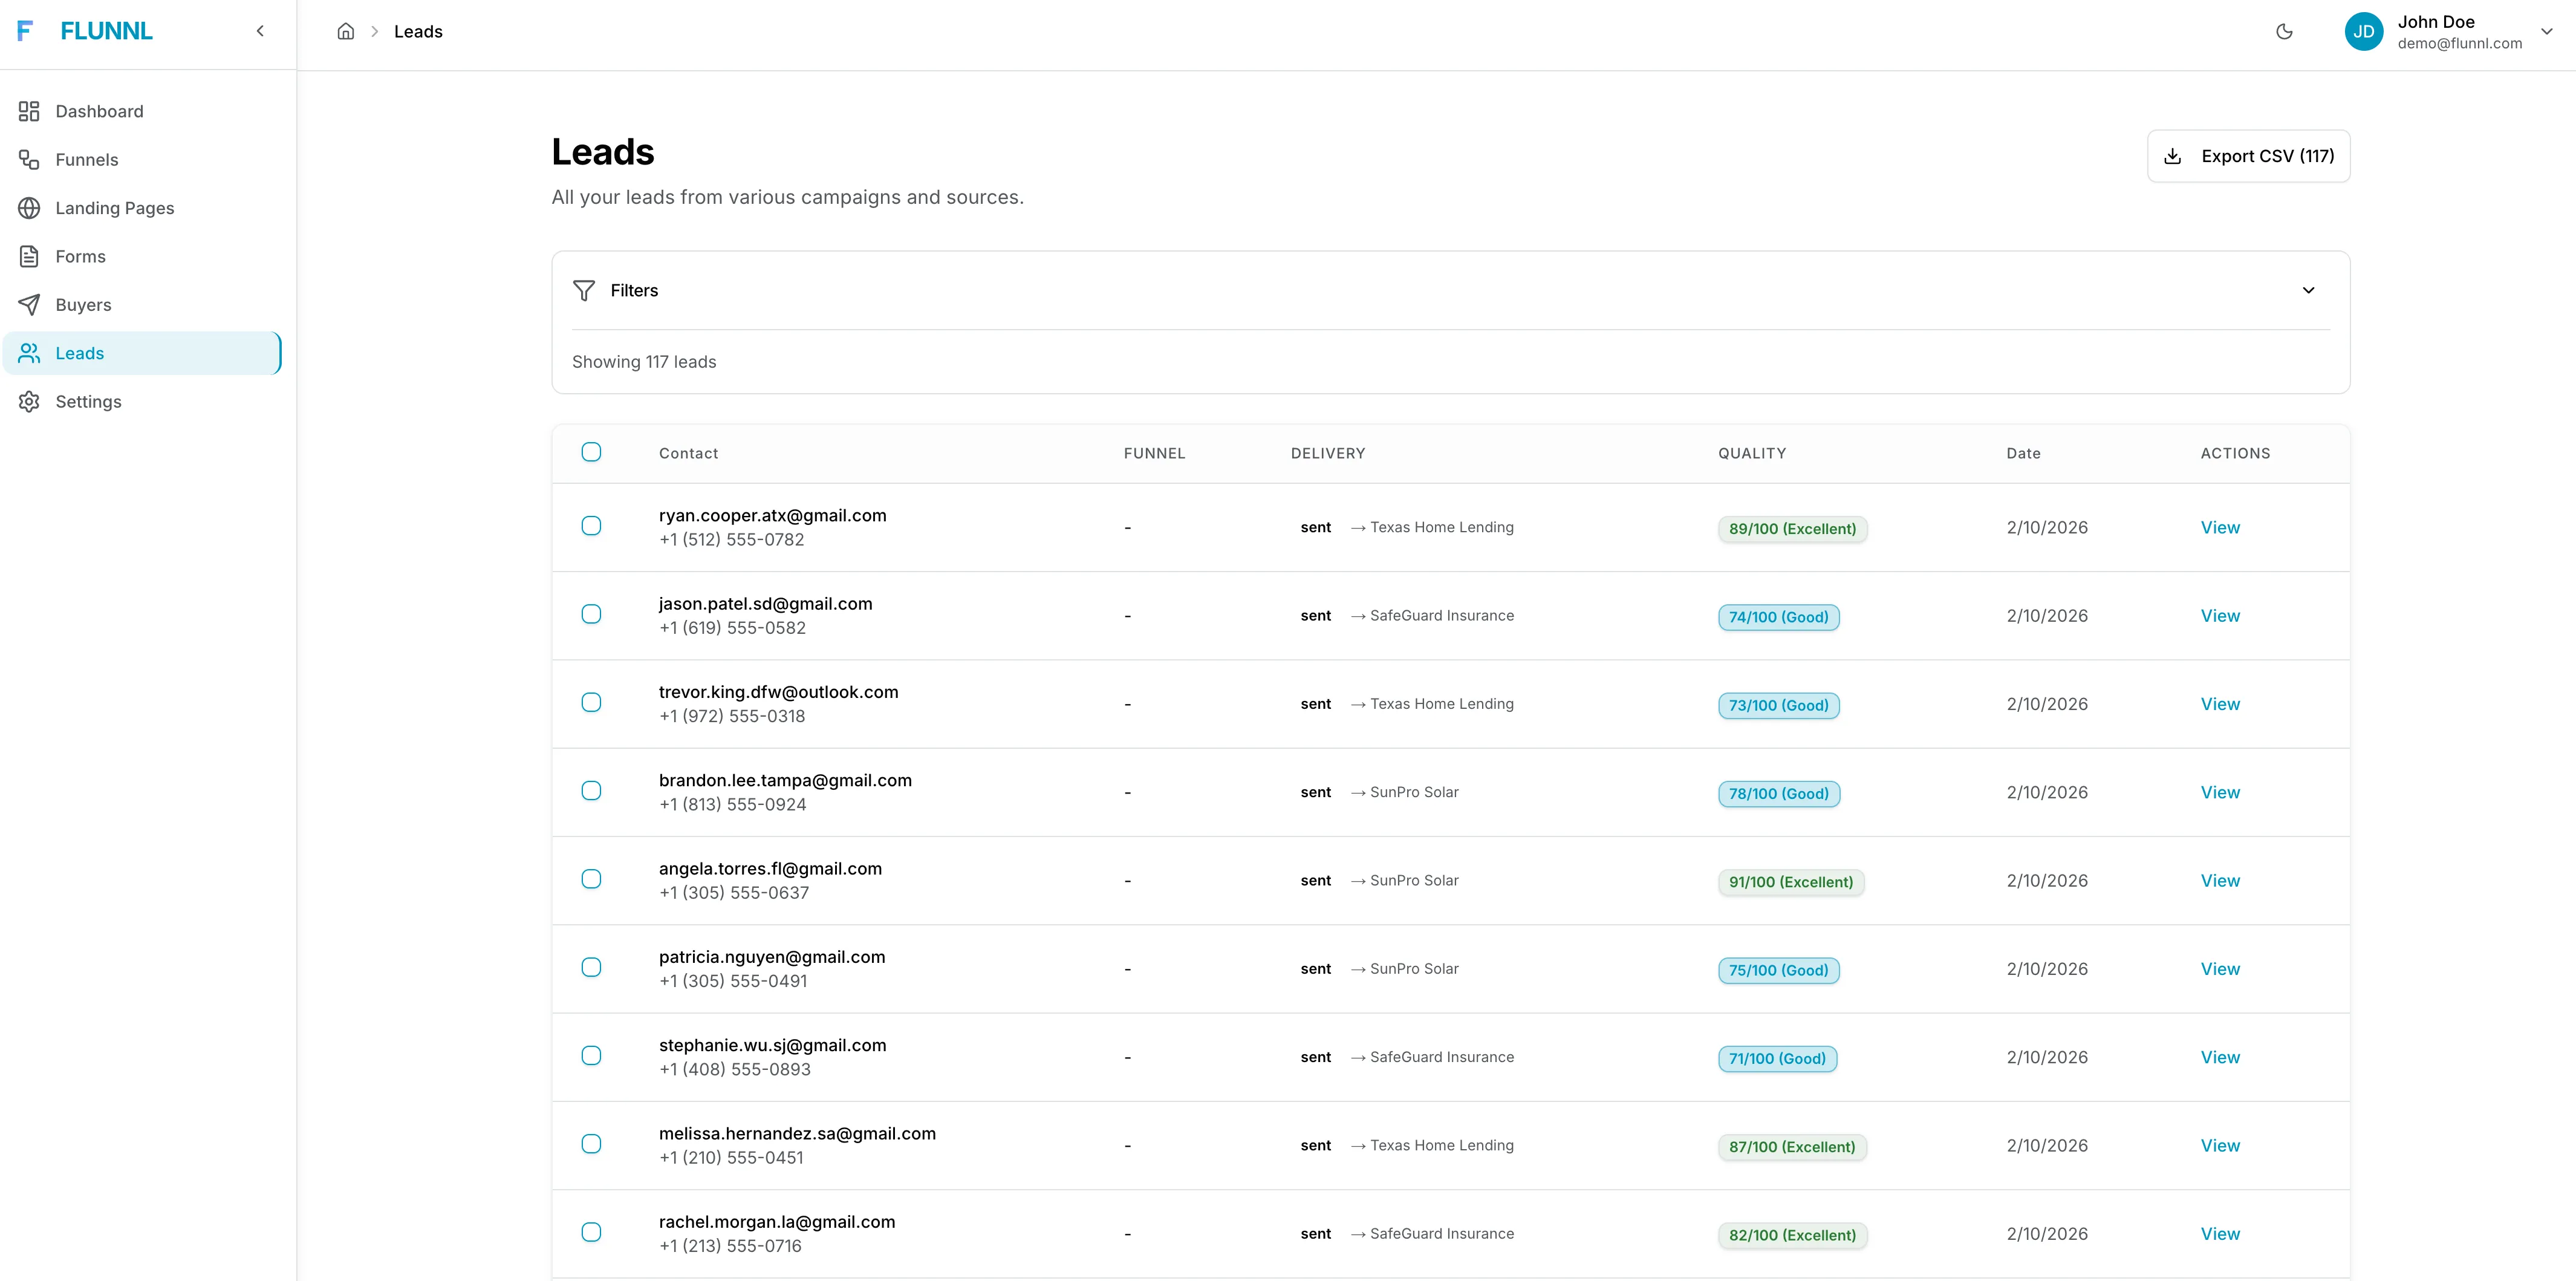Open the Dashboard section in sidebar
The height and width of the screenshot is (1281, 2576).
point(99,111)
